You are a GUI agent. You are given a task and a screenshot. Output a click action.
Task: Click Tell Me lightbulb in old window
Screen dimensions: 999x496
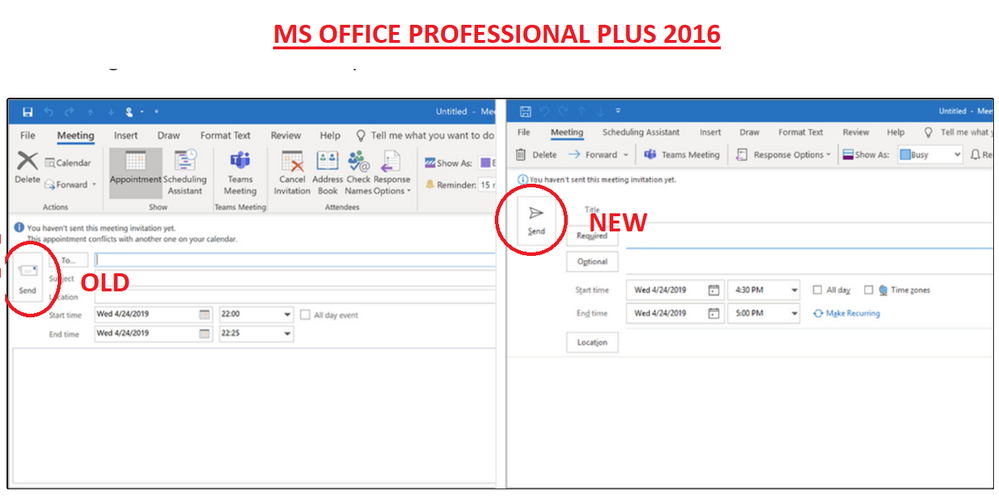pos(361,136)
